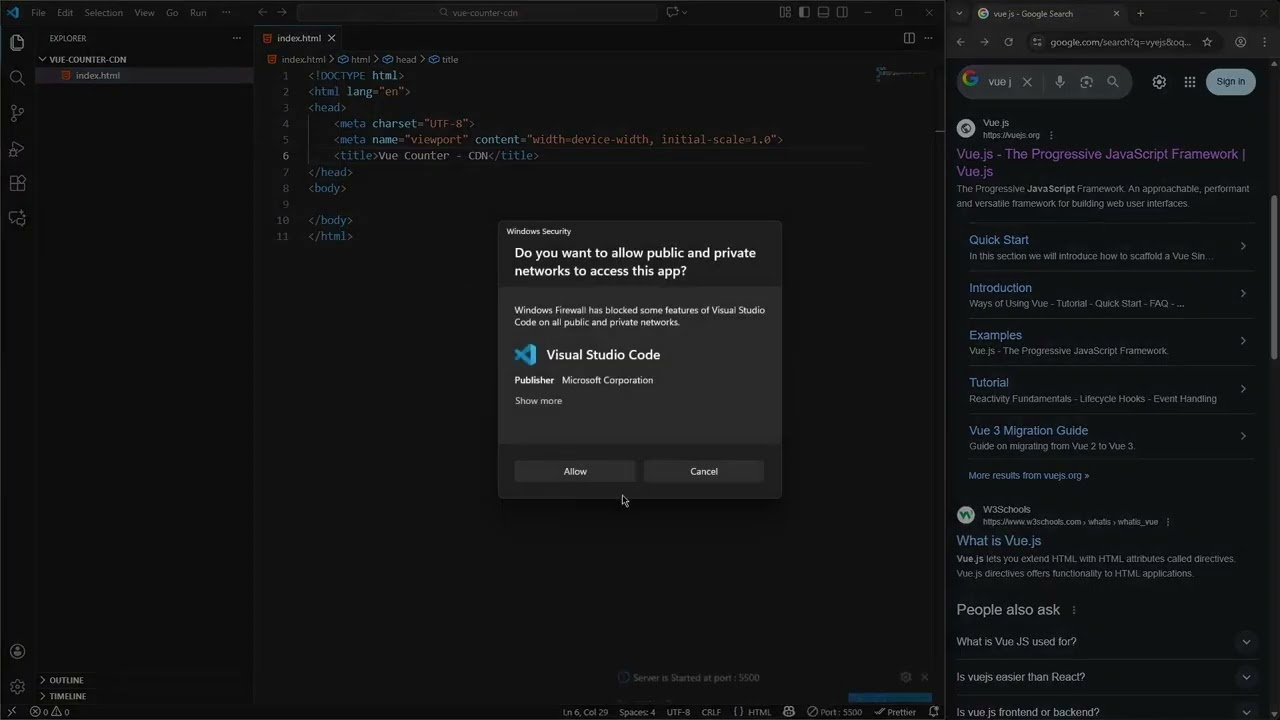Click the VS Code command center search box
The width and height of the screenshot is (1280, 720).
coord(477,13)
